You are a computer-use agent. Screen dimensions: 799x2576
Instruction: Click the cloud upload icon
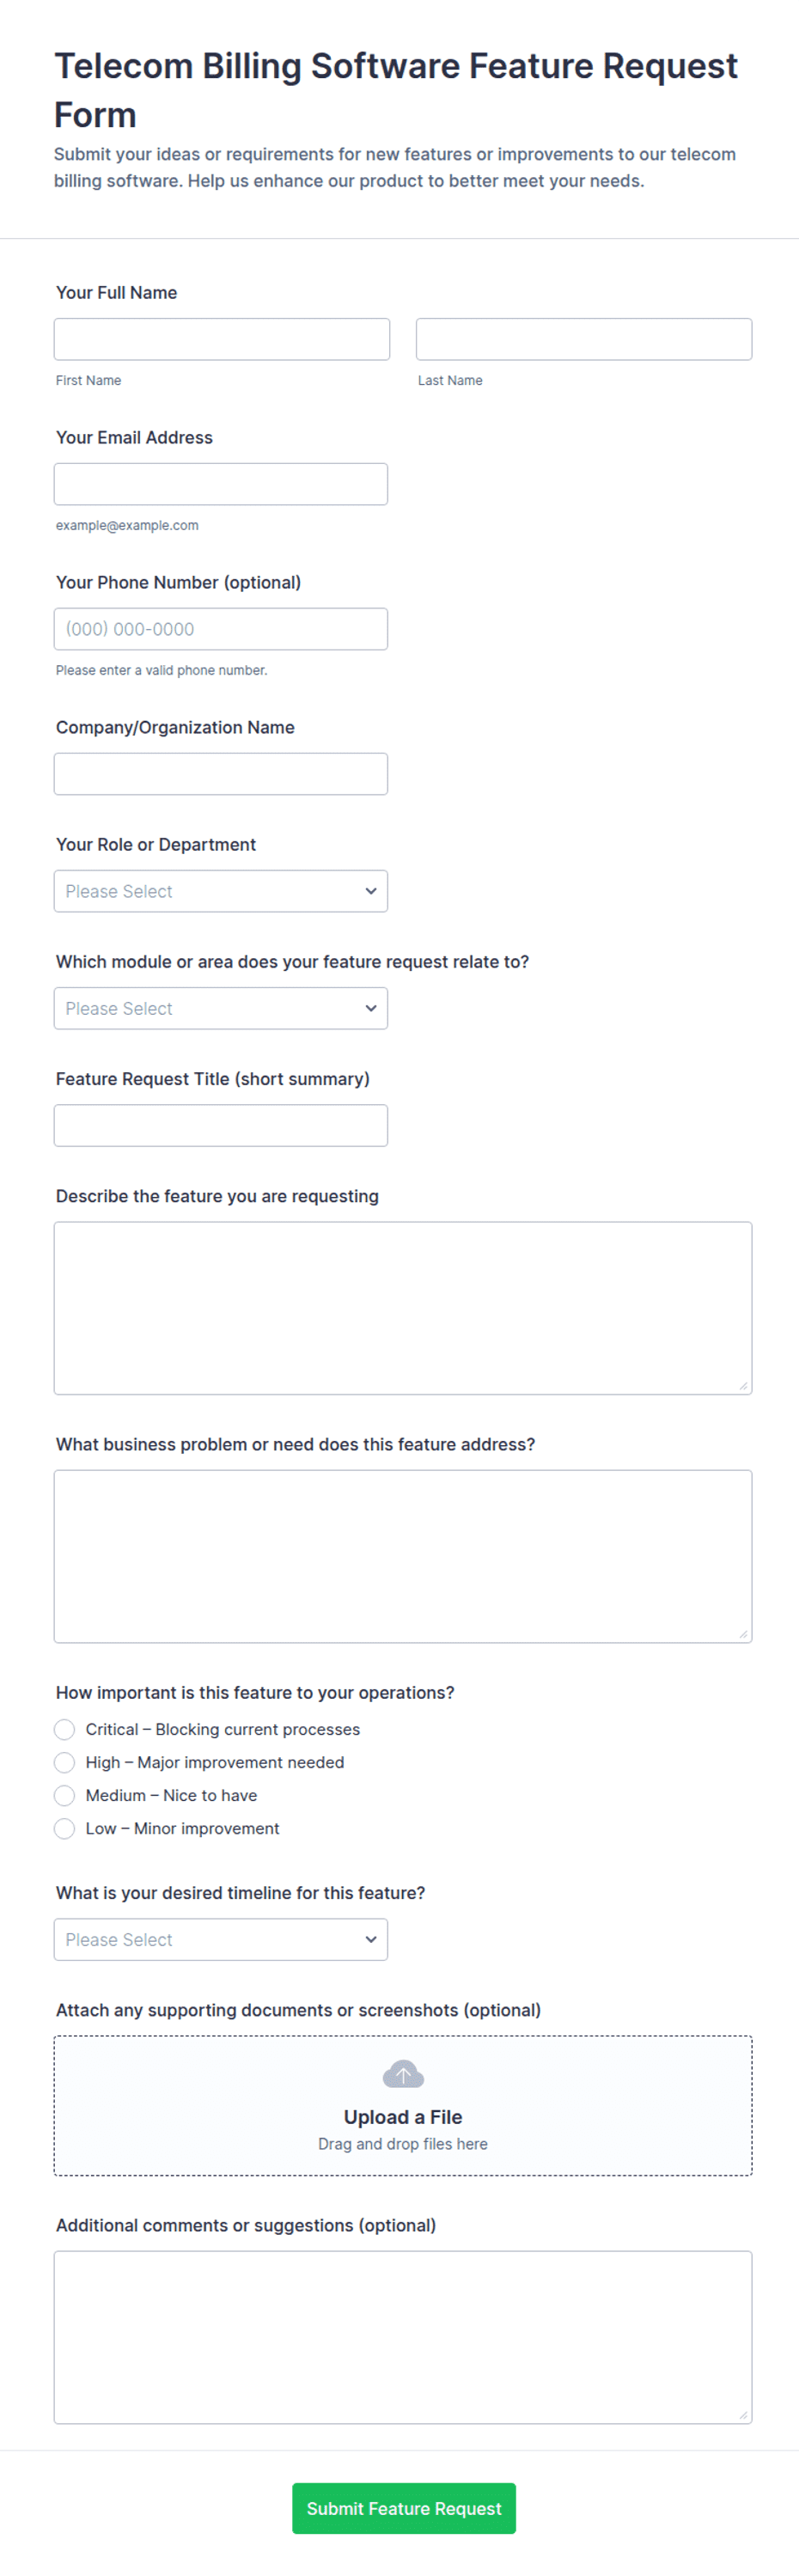(403, 2074)
